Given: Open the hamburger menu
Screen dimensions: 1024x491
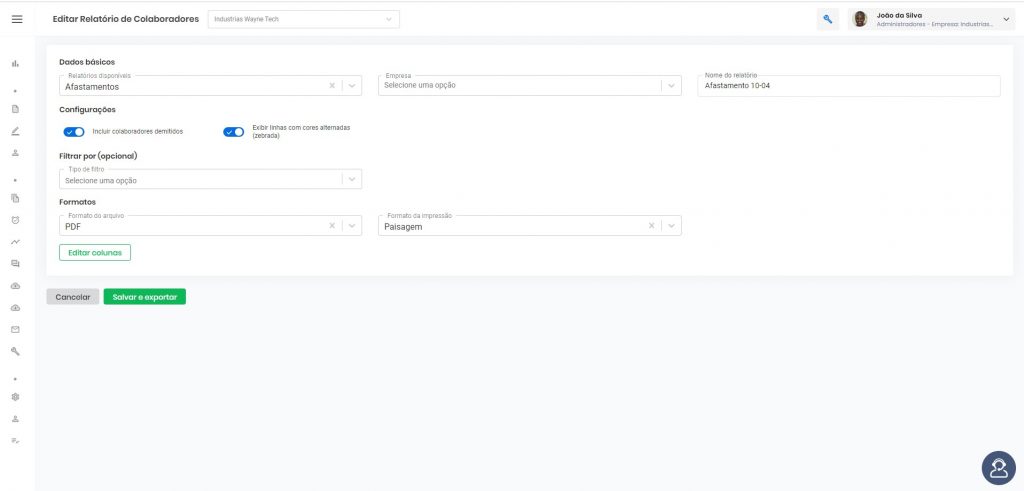Looking at the screenshot, I should click(17, 20).
